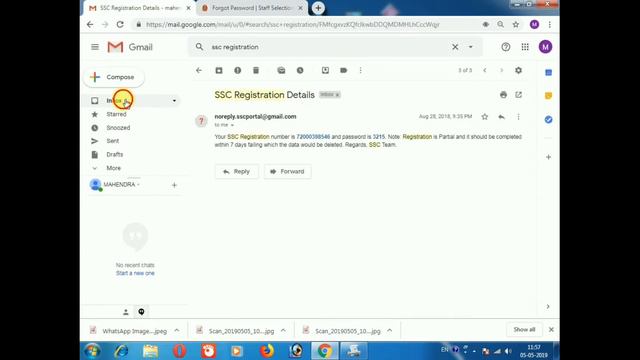Open the Tasks side panel icon

[x=549, y=120]
